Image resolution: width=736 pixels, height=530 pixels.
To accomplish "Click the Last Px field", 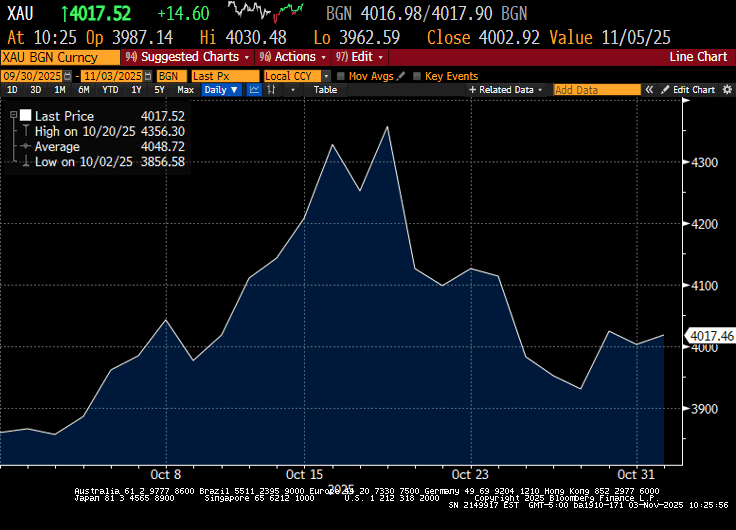I will 225,76.
